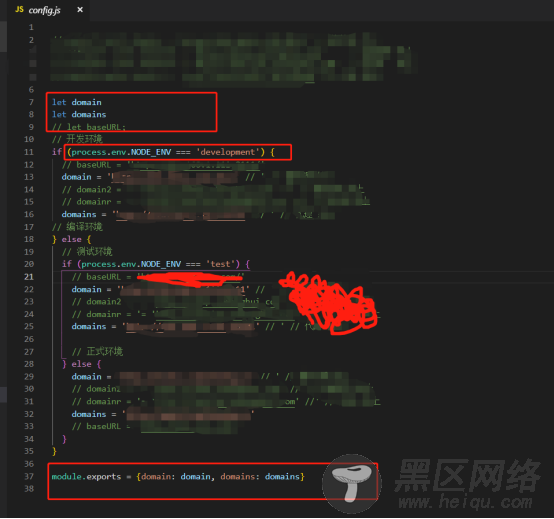The width and height of the screenshot is (554, 519).
Task: Click the mushroom avatar icon
Action: pos(351,484)
